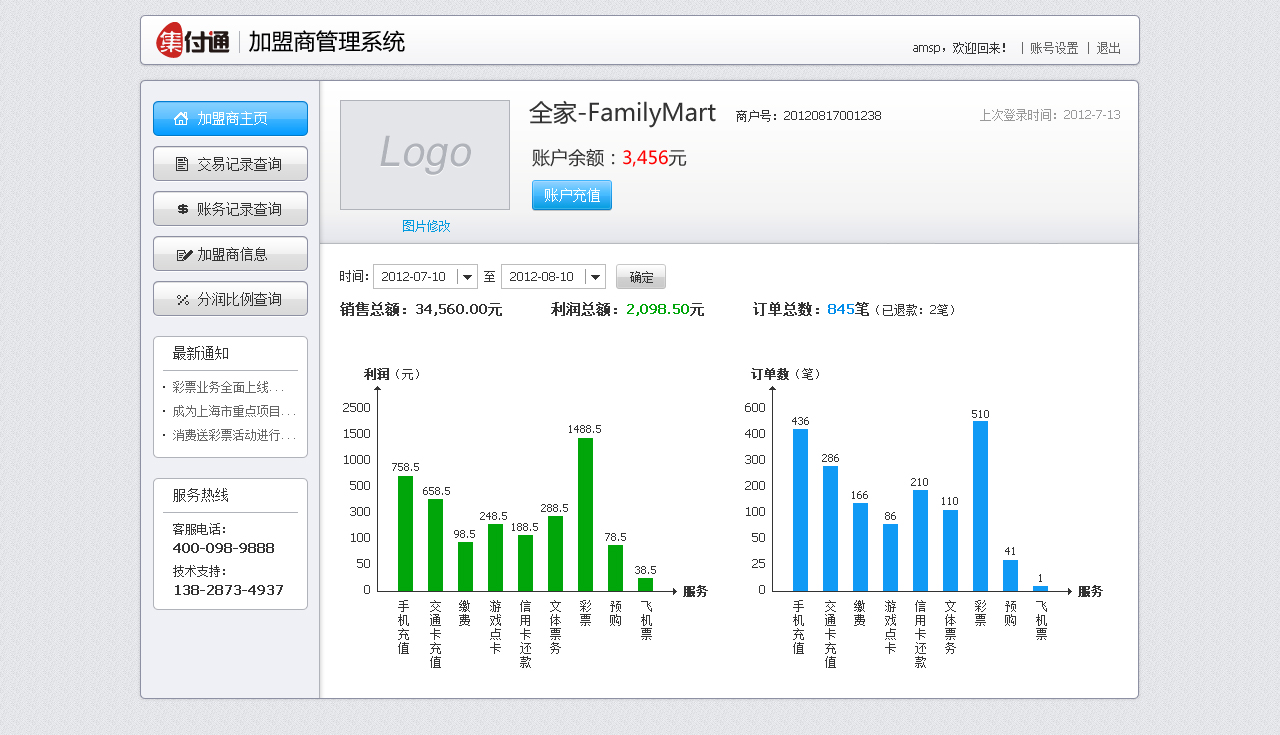Open 加盟商信息 in the sidebar
This screenshot has width=1280, height=735.
click(230, 253)
